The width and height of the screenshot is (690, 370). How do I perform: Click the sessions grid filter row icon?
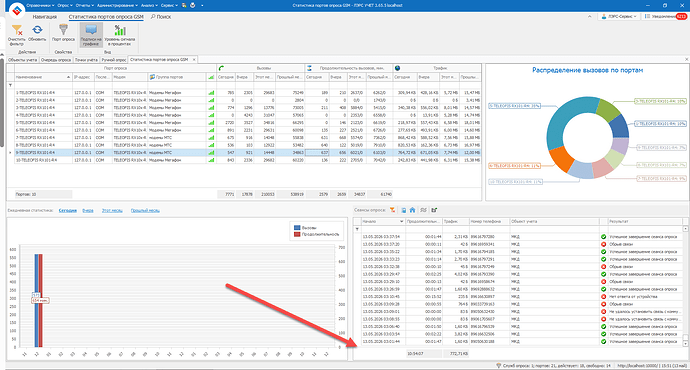click(x=357, y=229)
